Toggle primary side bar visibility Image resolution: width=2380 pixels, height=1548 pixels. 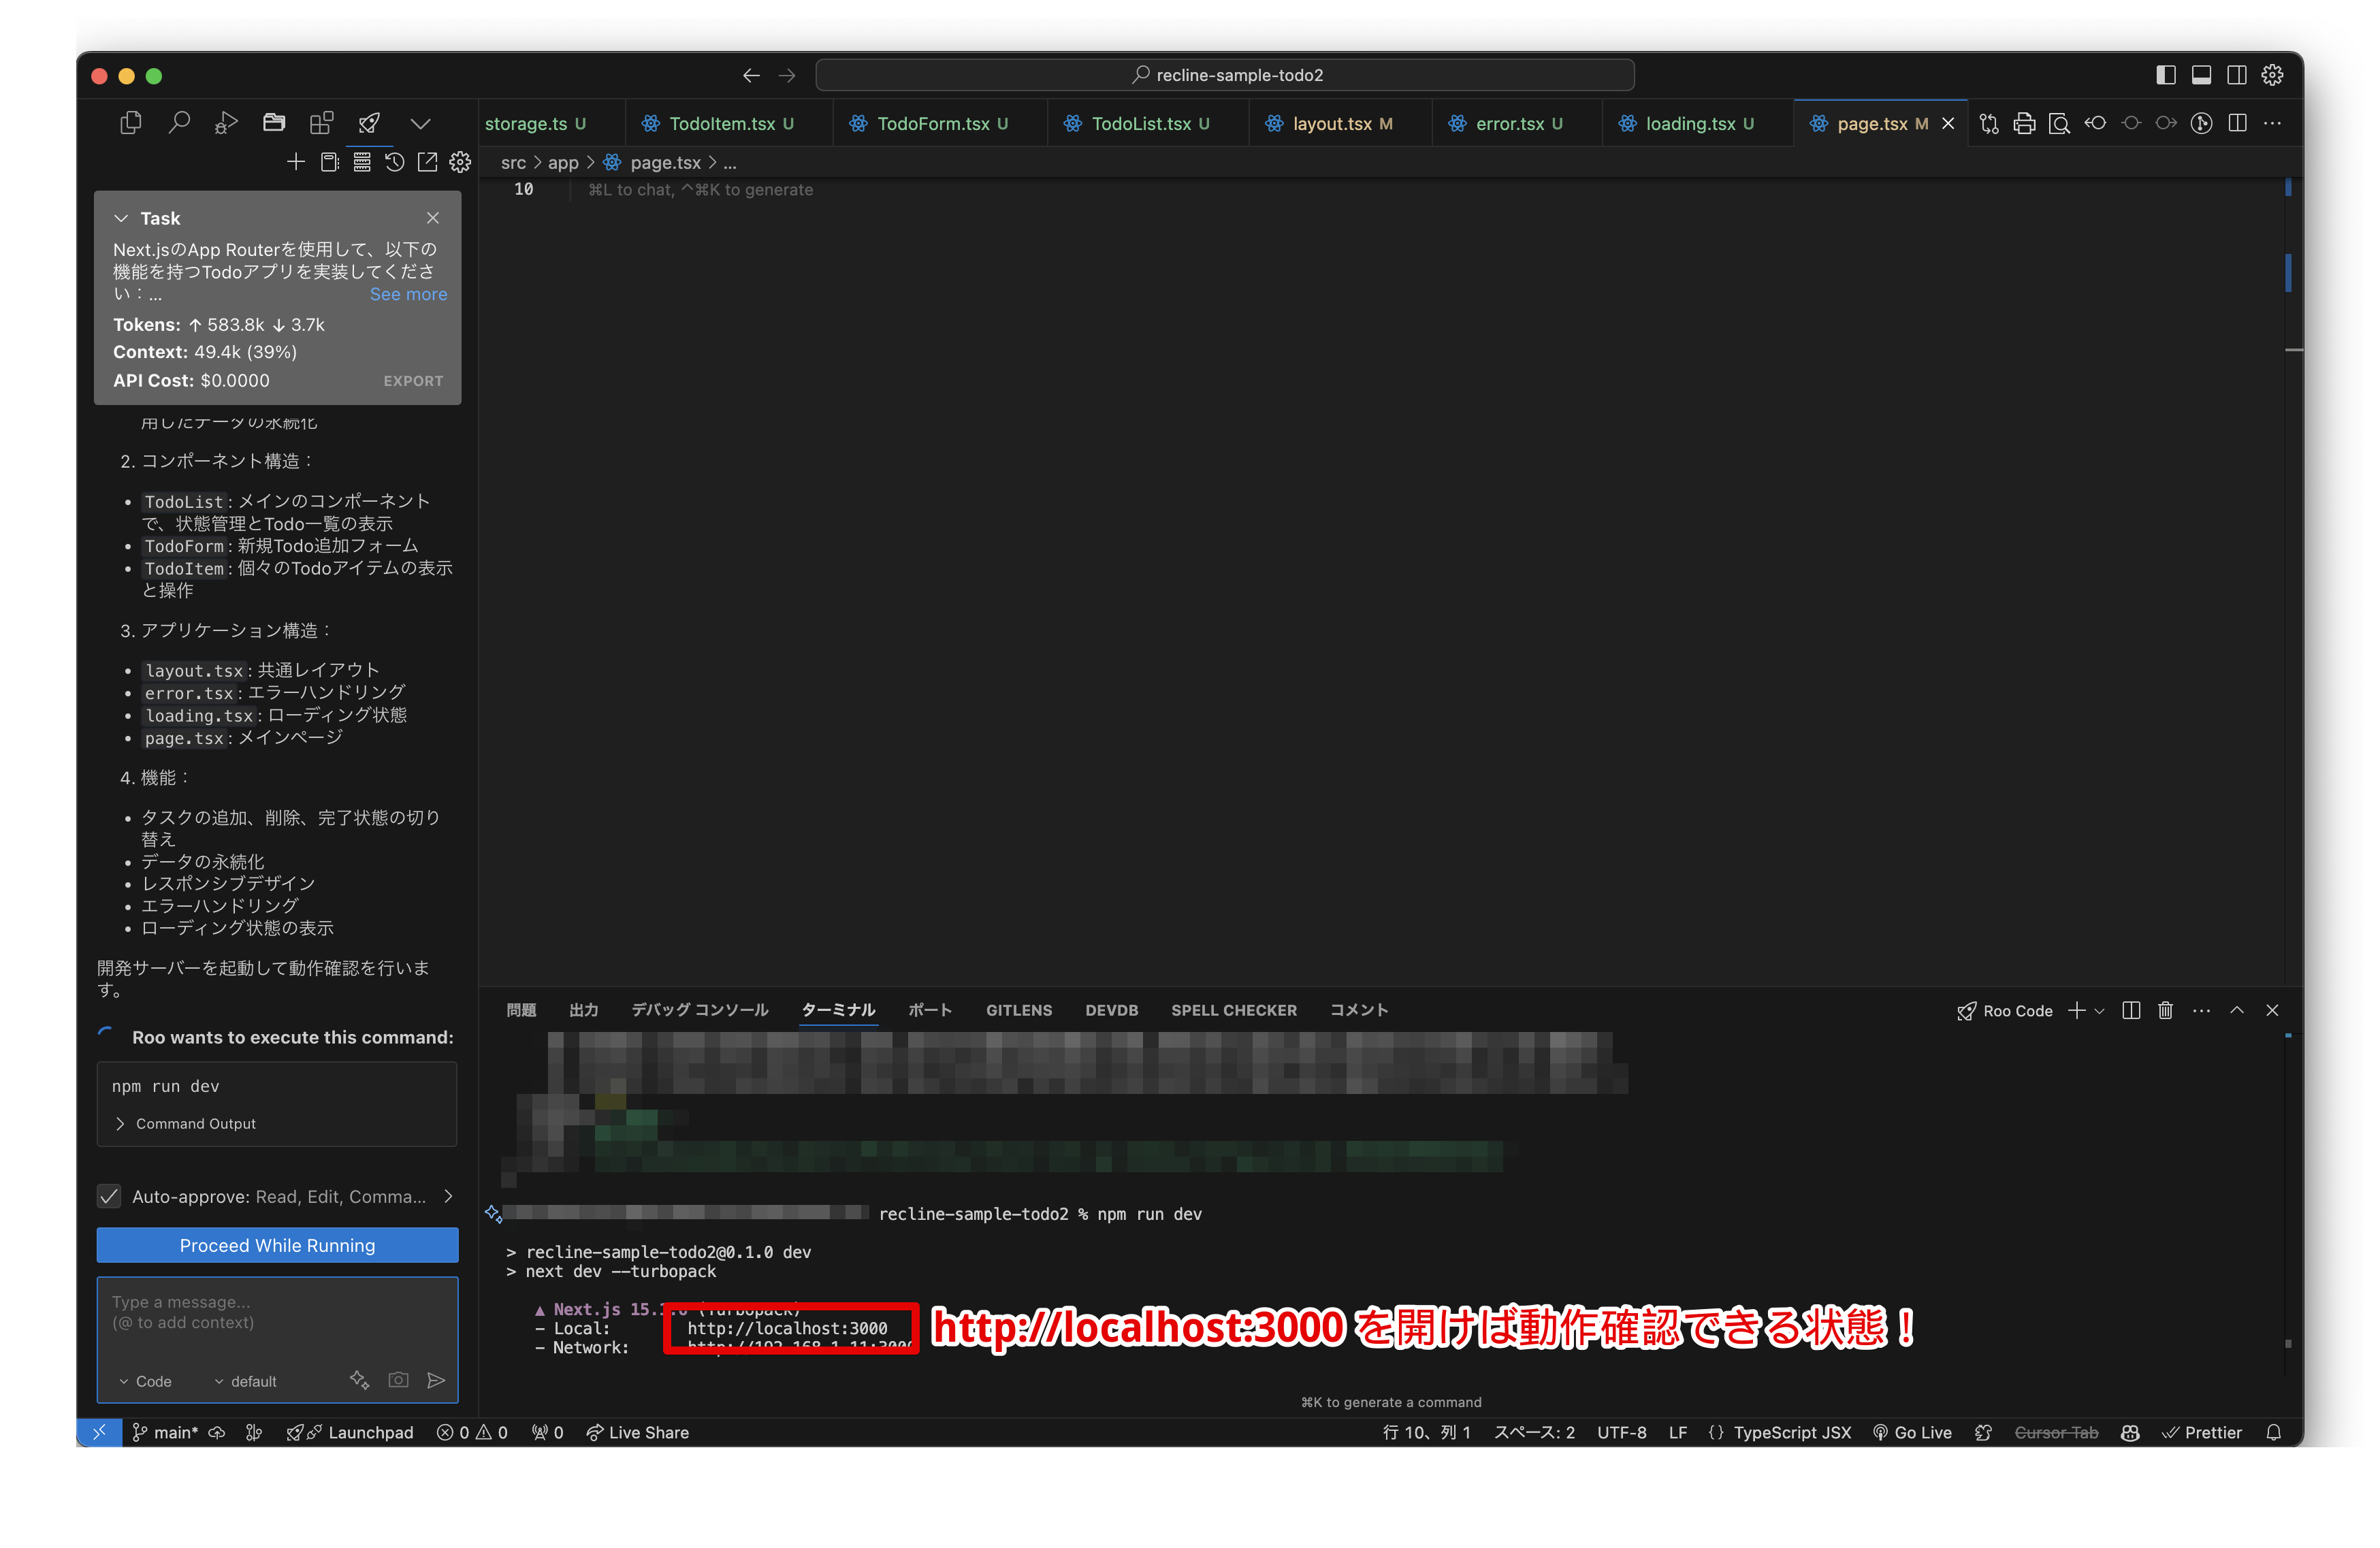pos(2166,75)
